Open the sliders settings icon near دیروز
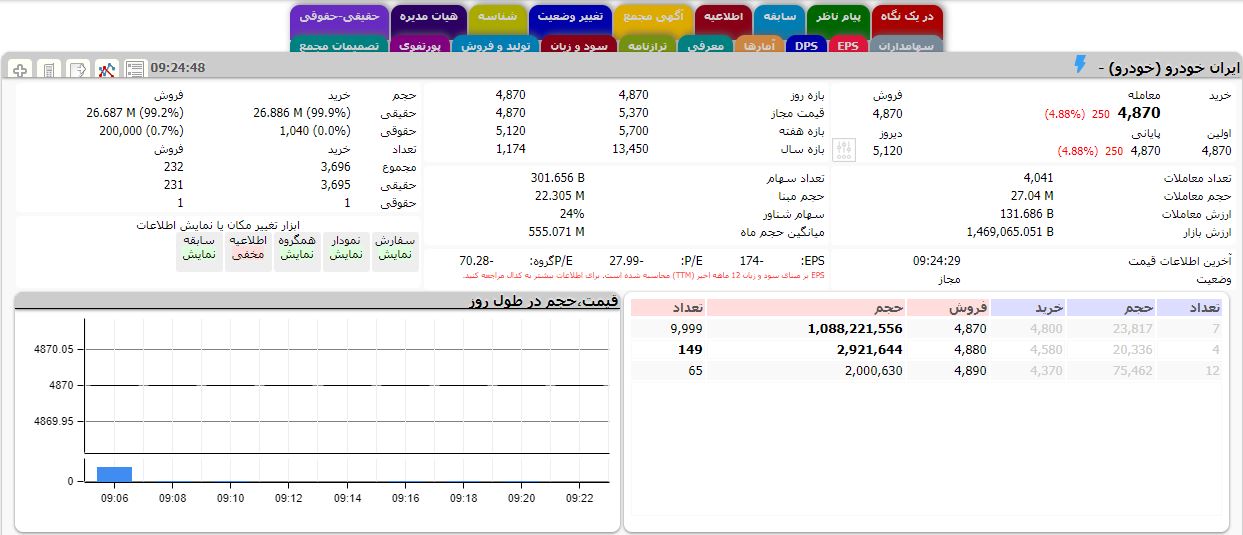Viewport: 1243px width, 535px height. pos(845,151)
